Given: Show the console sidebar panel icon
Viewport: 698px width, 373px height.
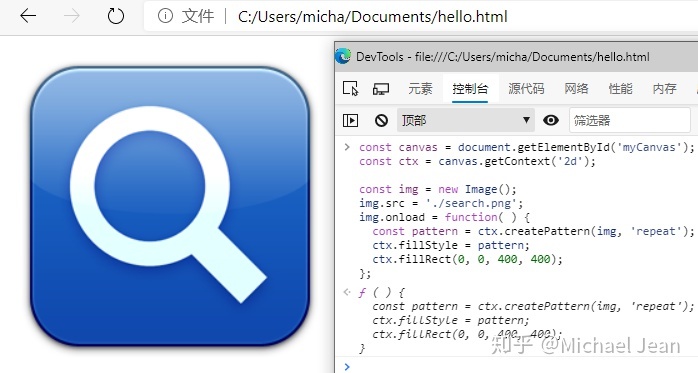Looking at the screenshot, I should 350,120.
